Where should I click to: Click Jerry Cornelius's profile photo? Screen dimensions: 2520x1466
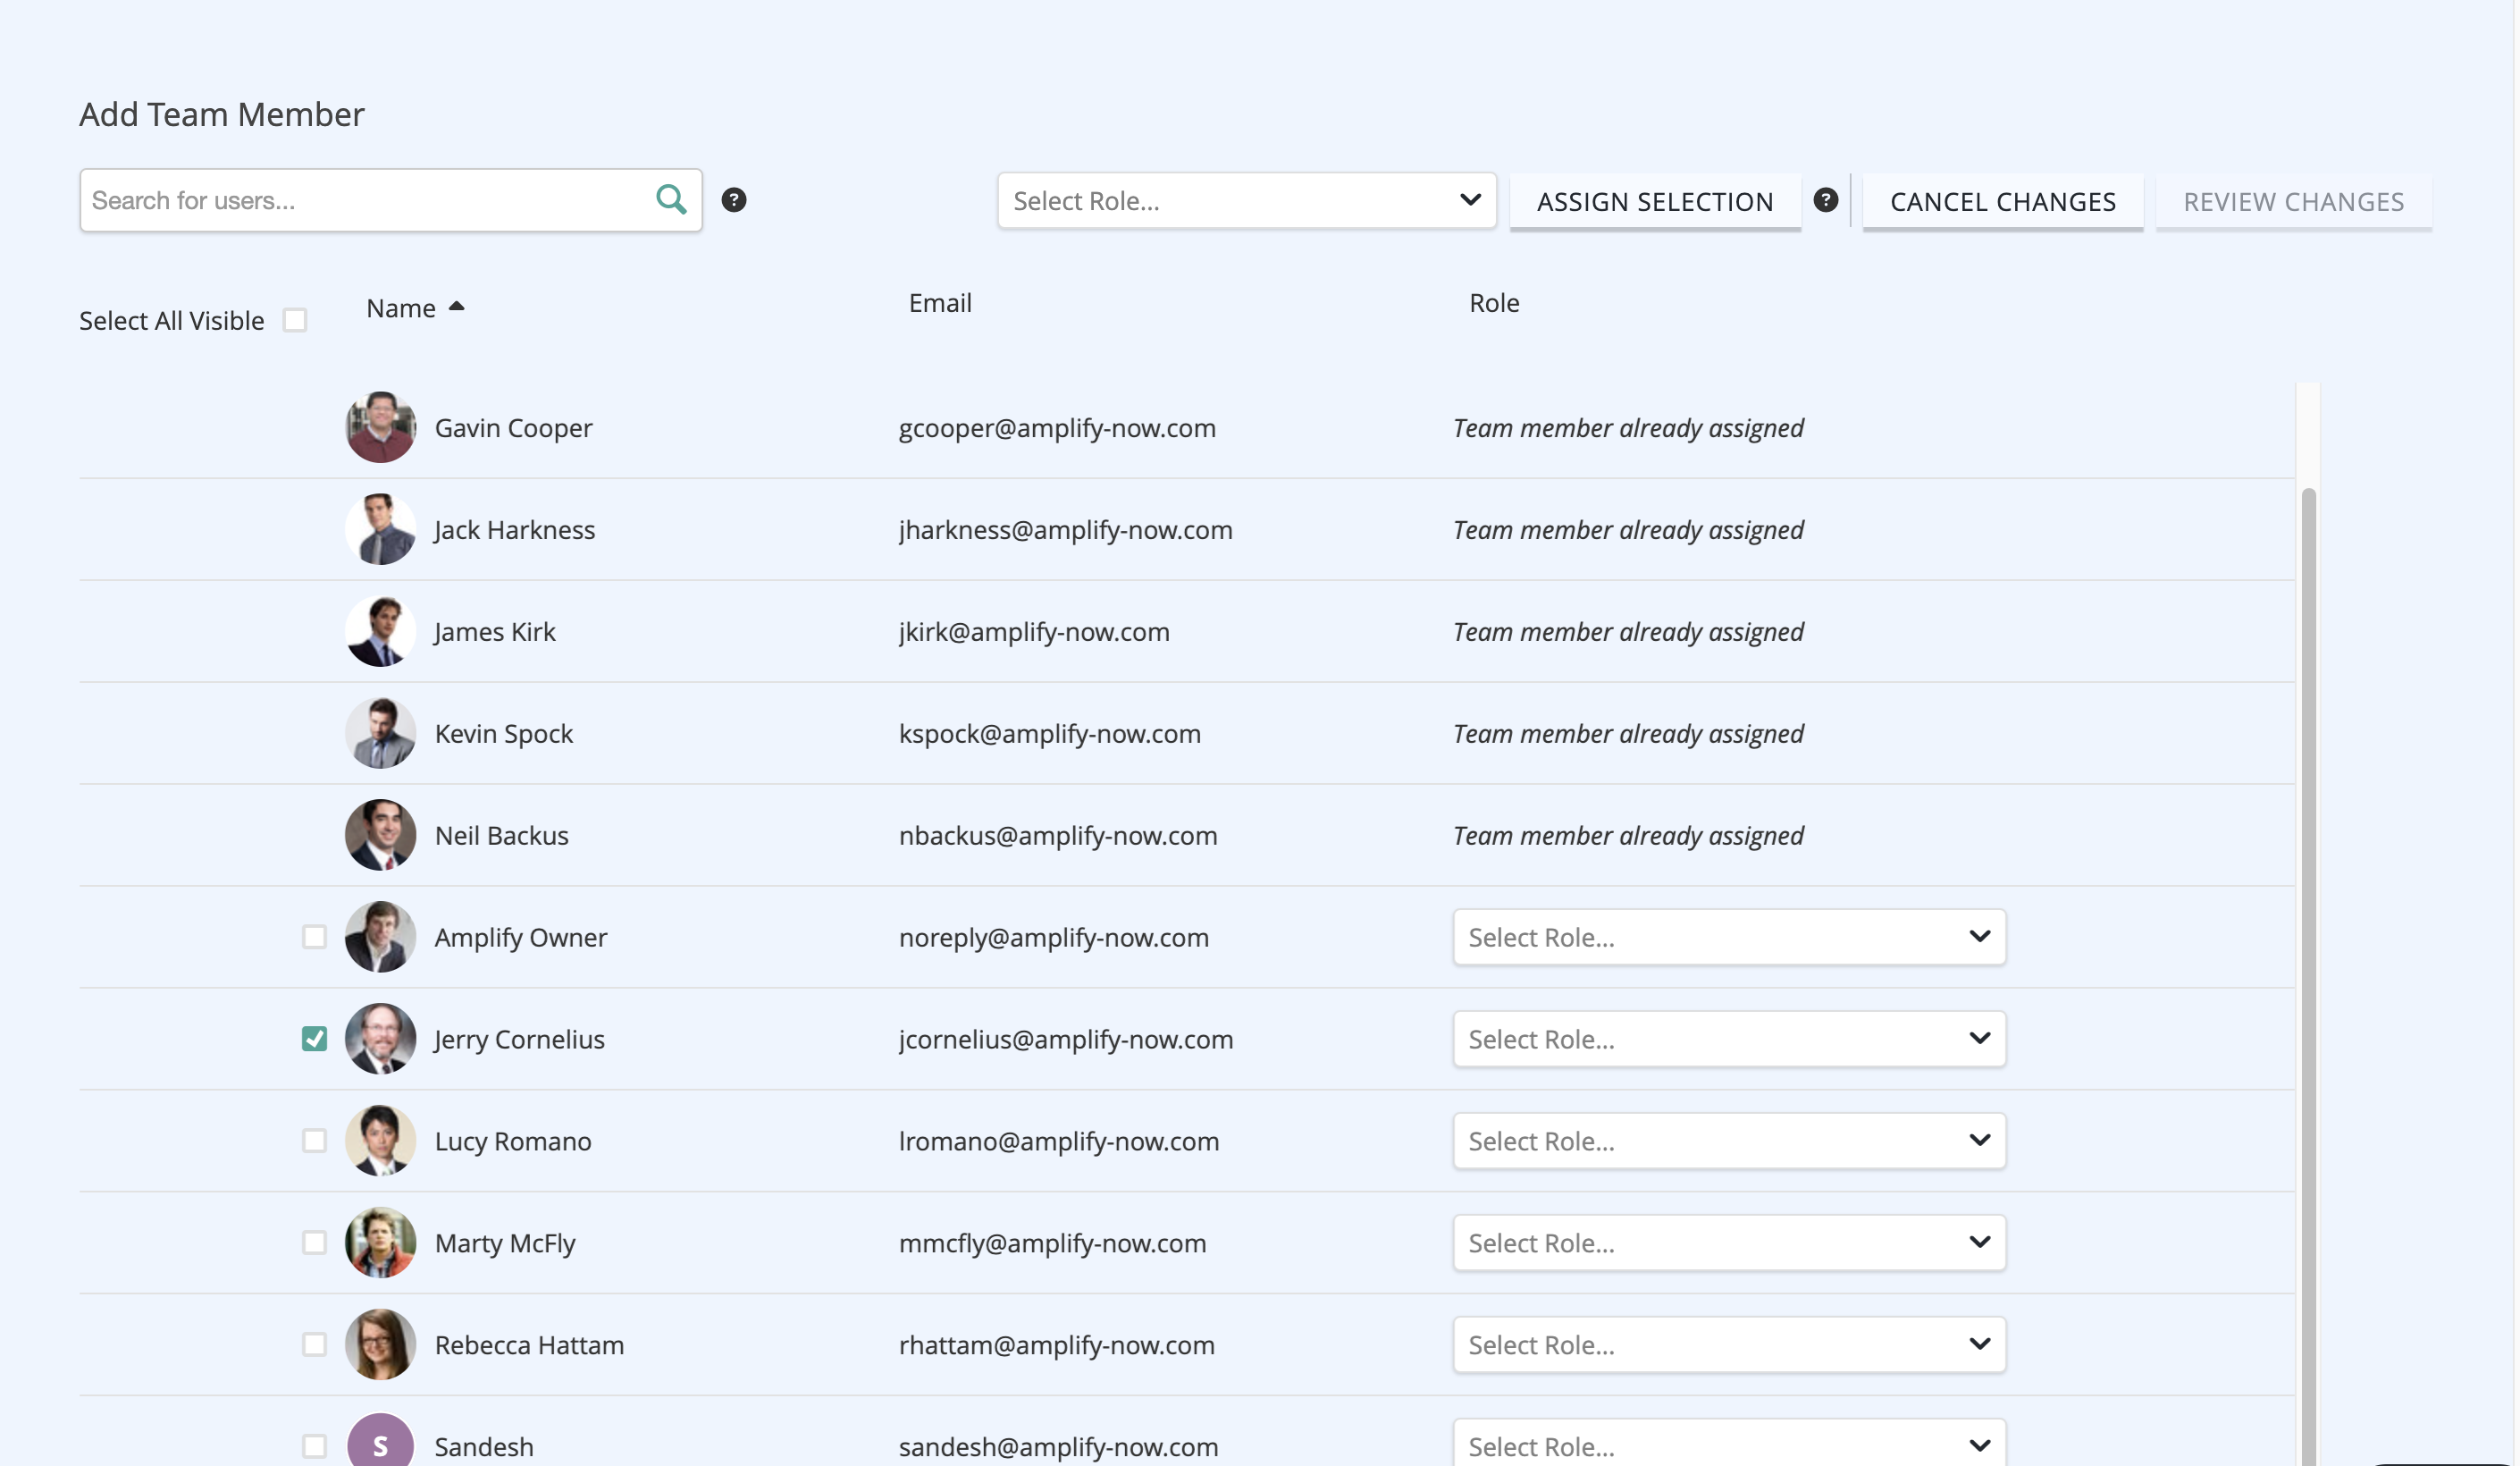tap(380, 1039)
